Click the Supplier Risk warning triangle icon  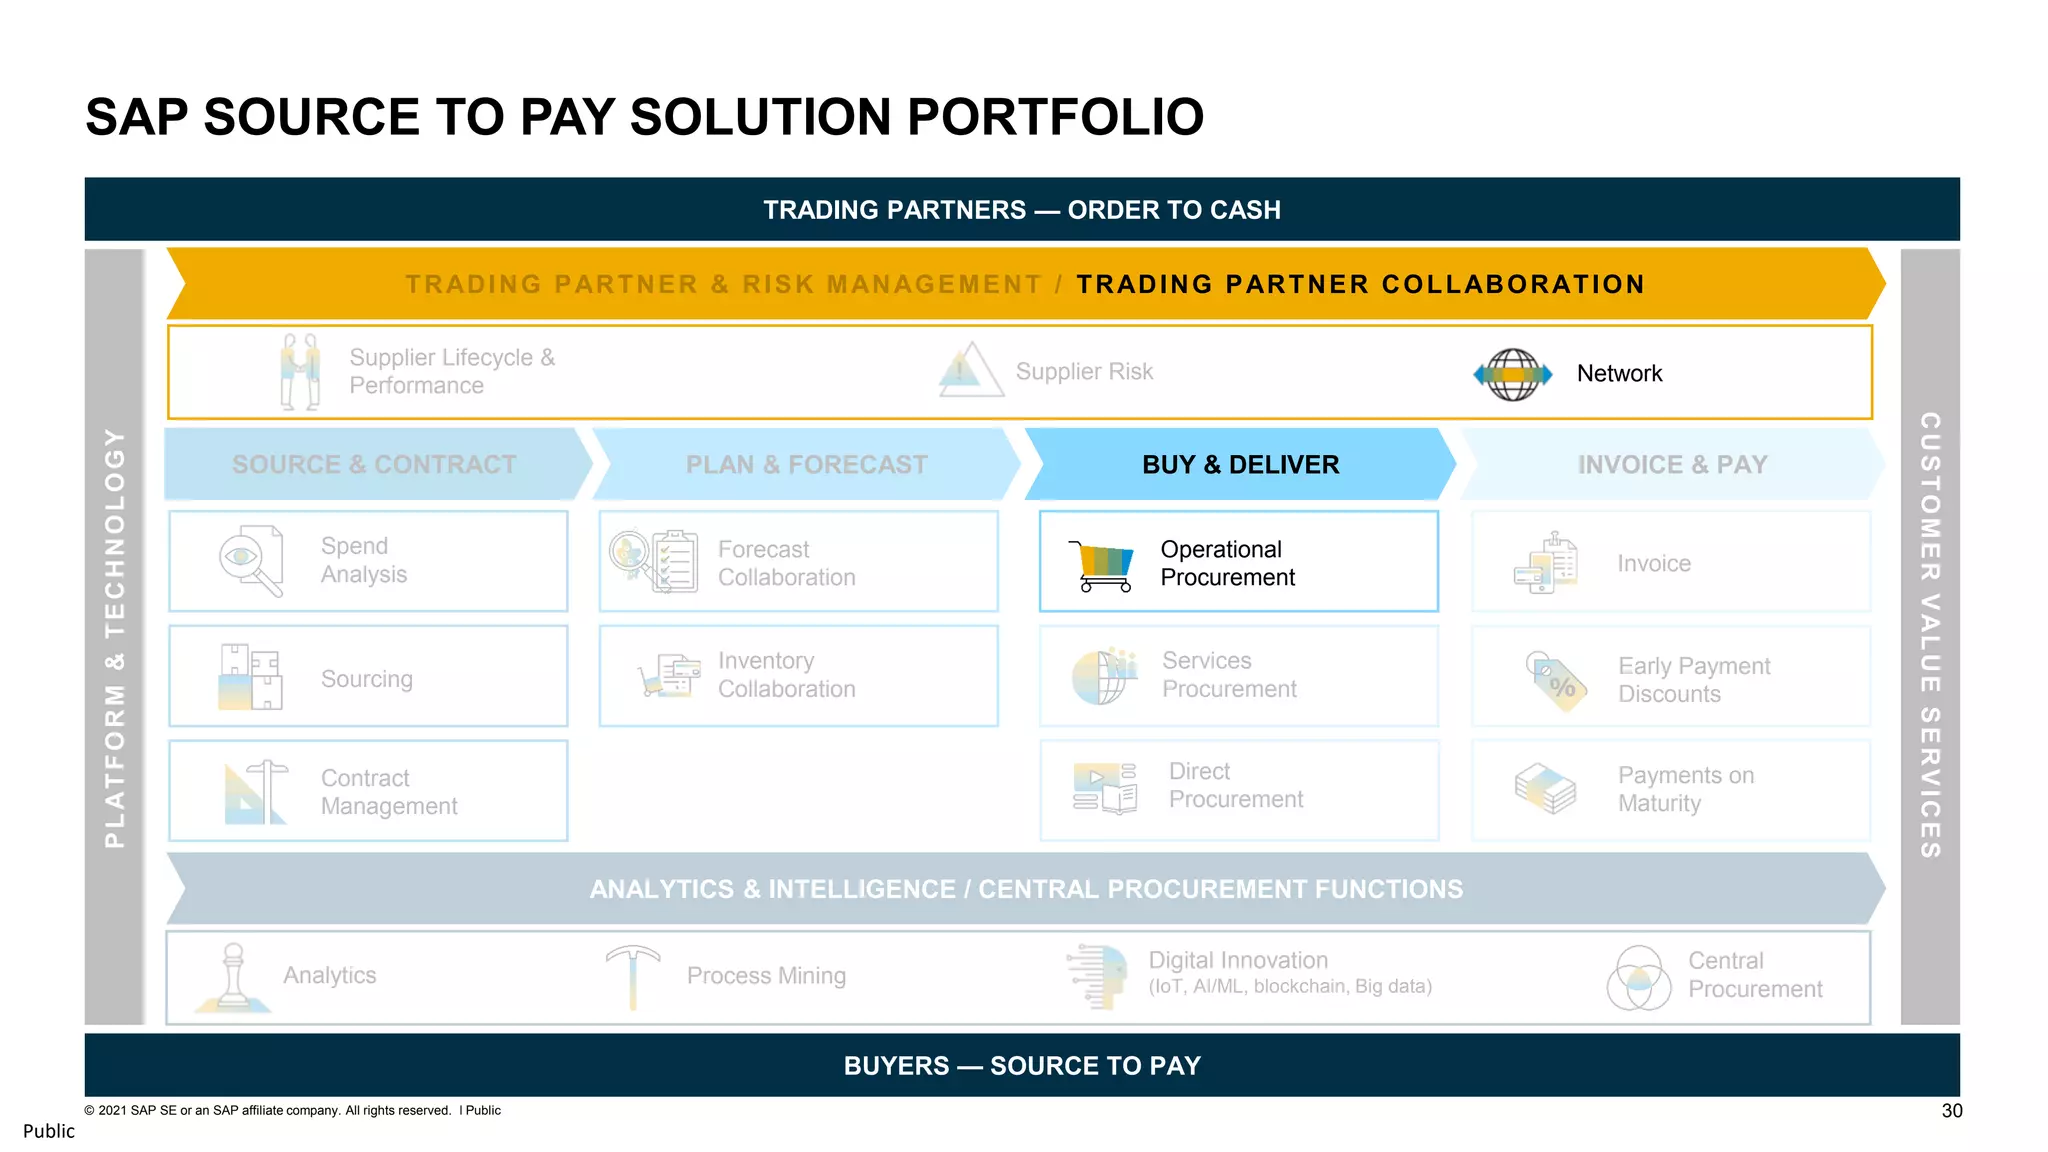click(970, 370)
